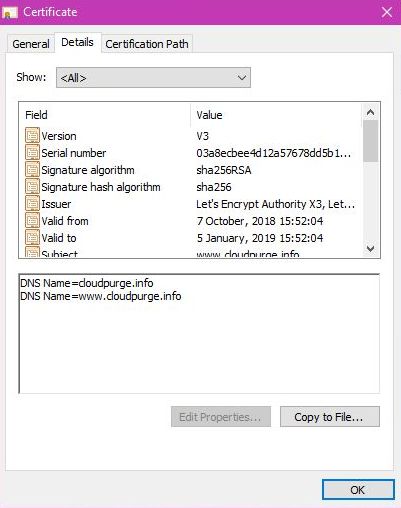Click the field list scroll down arrow

[x=370, y=248]
